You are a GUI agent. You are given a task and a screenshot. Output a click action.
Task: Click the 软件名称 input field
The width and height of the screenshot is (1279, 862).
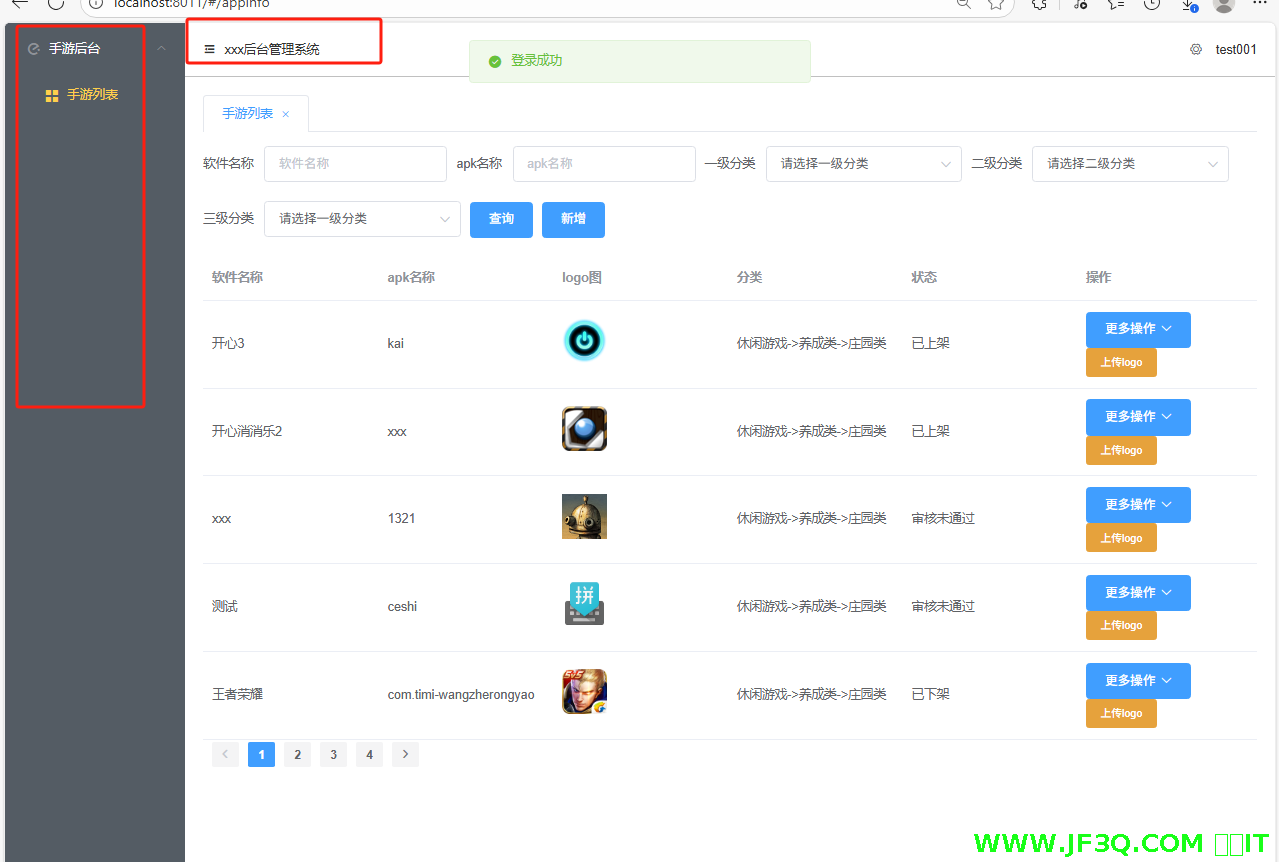point(355,164)
